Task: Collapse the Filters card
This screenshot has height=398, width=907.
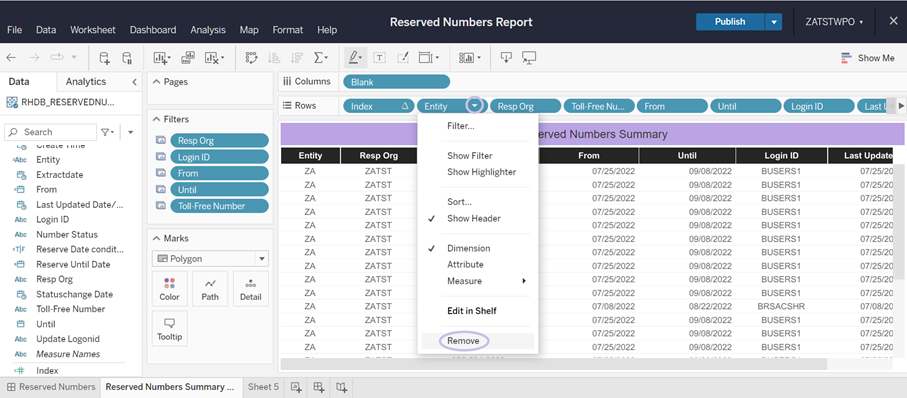Action: click(x=156, y=119)
